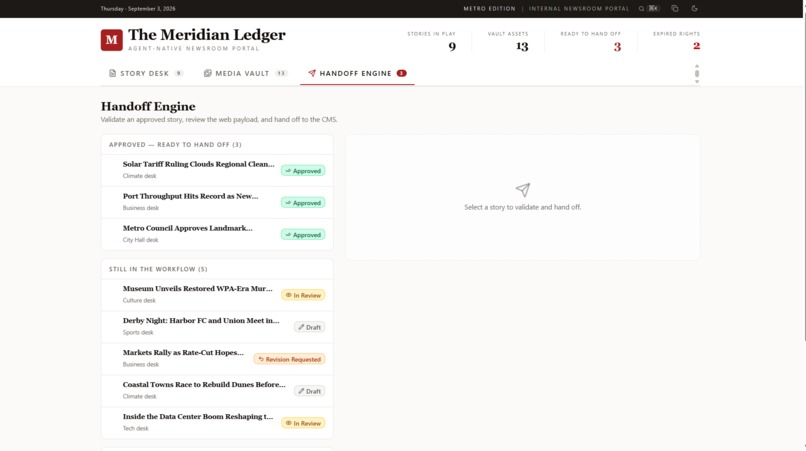Click the Stories in Play stat
This screenshot has width=806, height=451.
tap(431, 41)
